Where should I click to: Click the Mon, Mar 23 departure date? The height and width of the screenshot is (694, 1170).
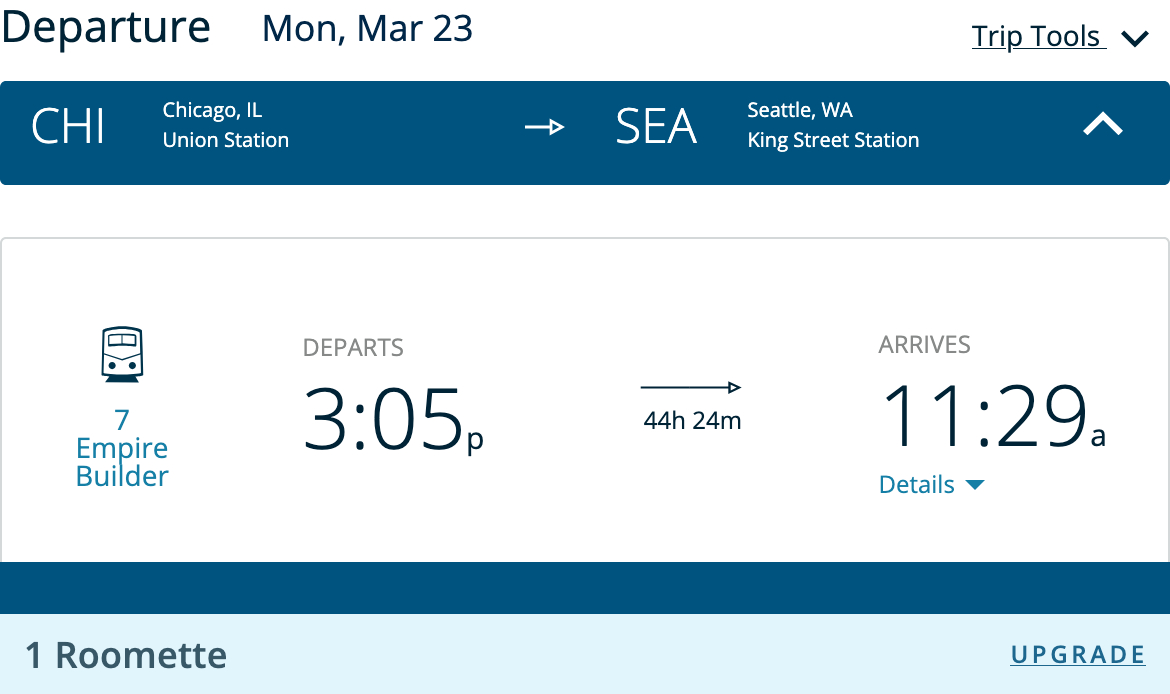pyautogui.click(x=367, y=28)
